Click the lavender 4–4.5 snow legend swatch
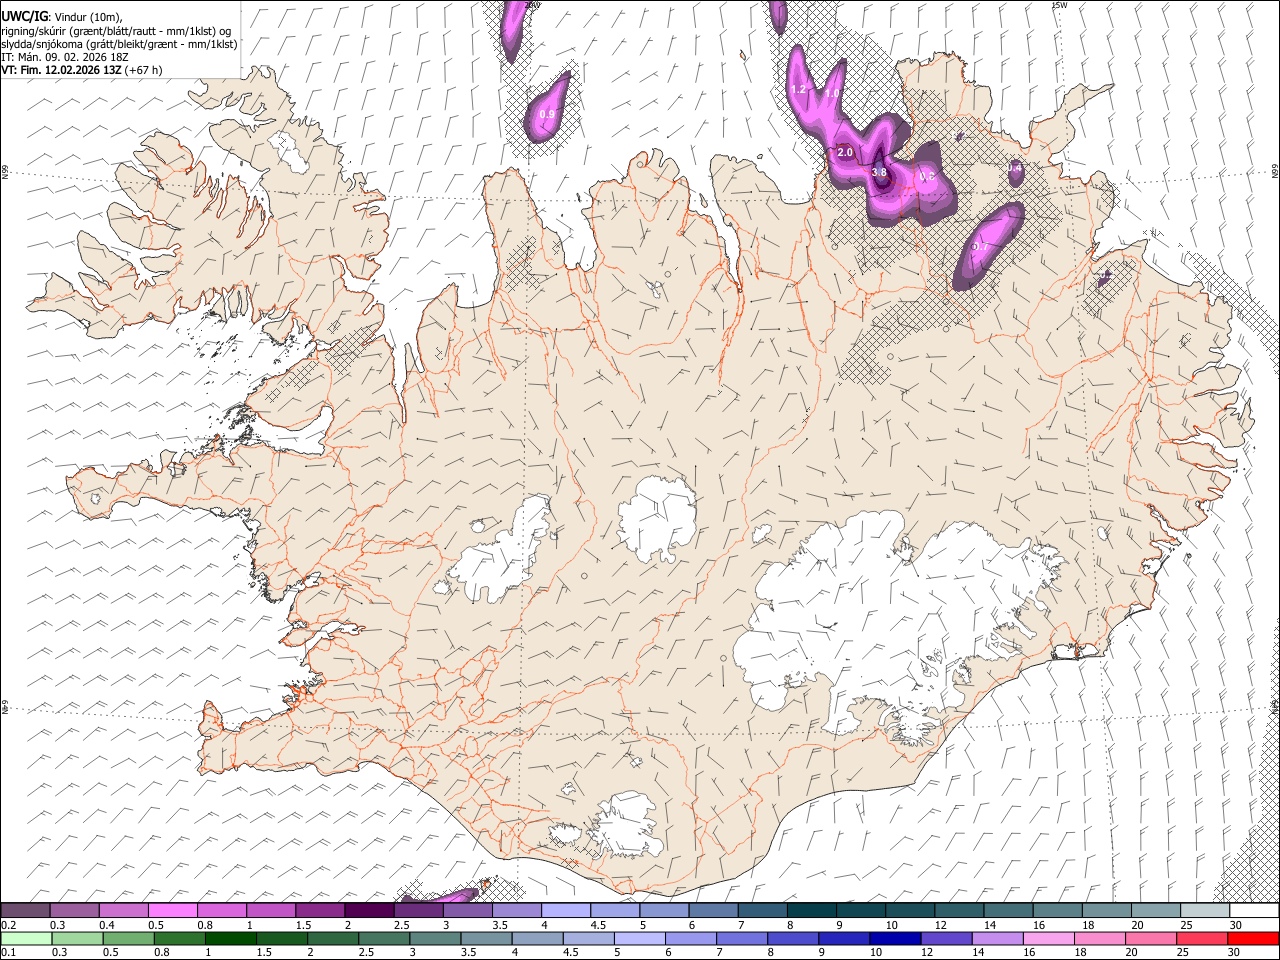Screen dimensions: 1280x960 [x=566, y=910]
